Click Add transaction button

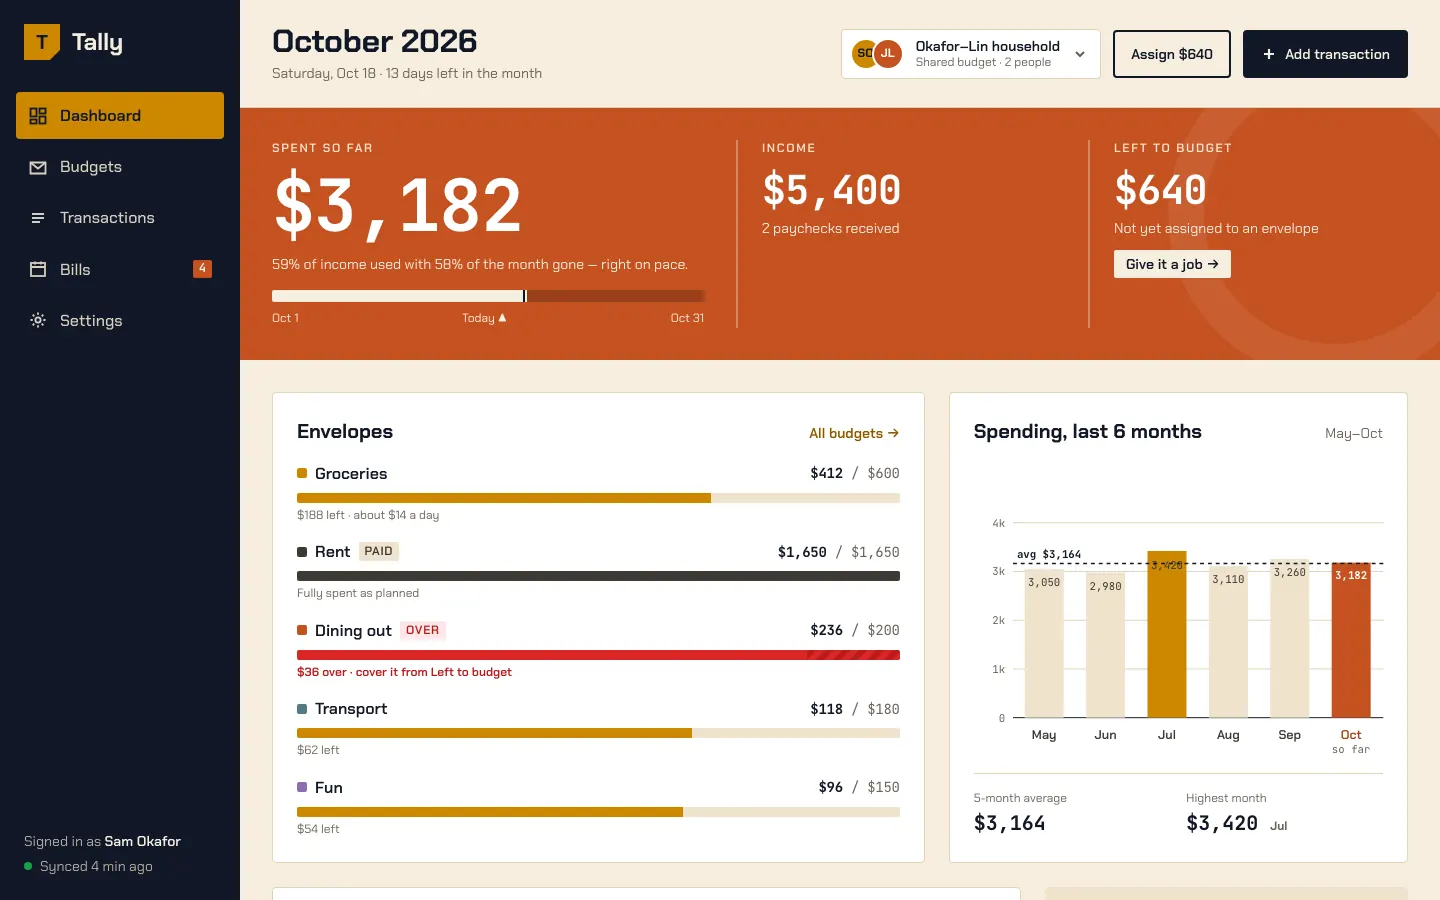point(1325,54)
